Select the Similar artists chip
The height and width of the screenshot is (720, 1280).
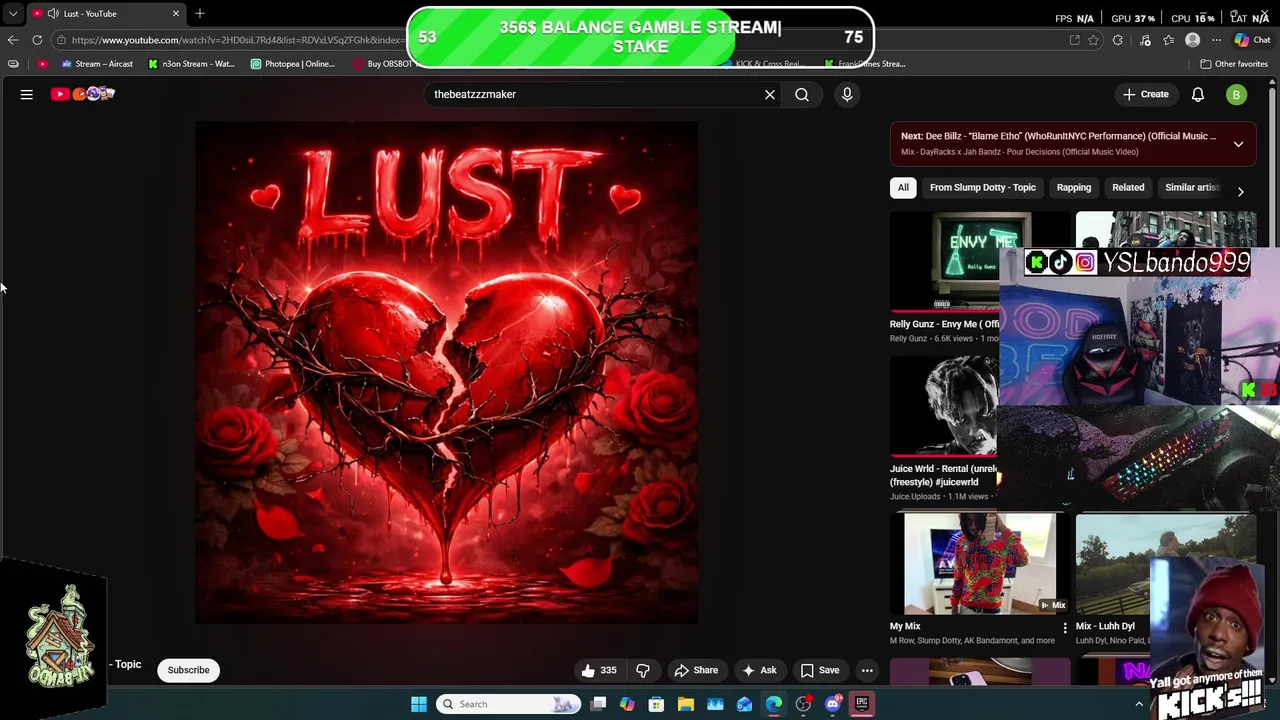[1191, 187]
